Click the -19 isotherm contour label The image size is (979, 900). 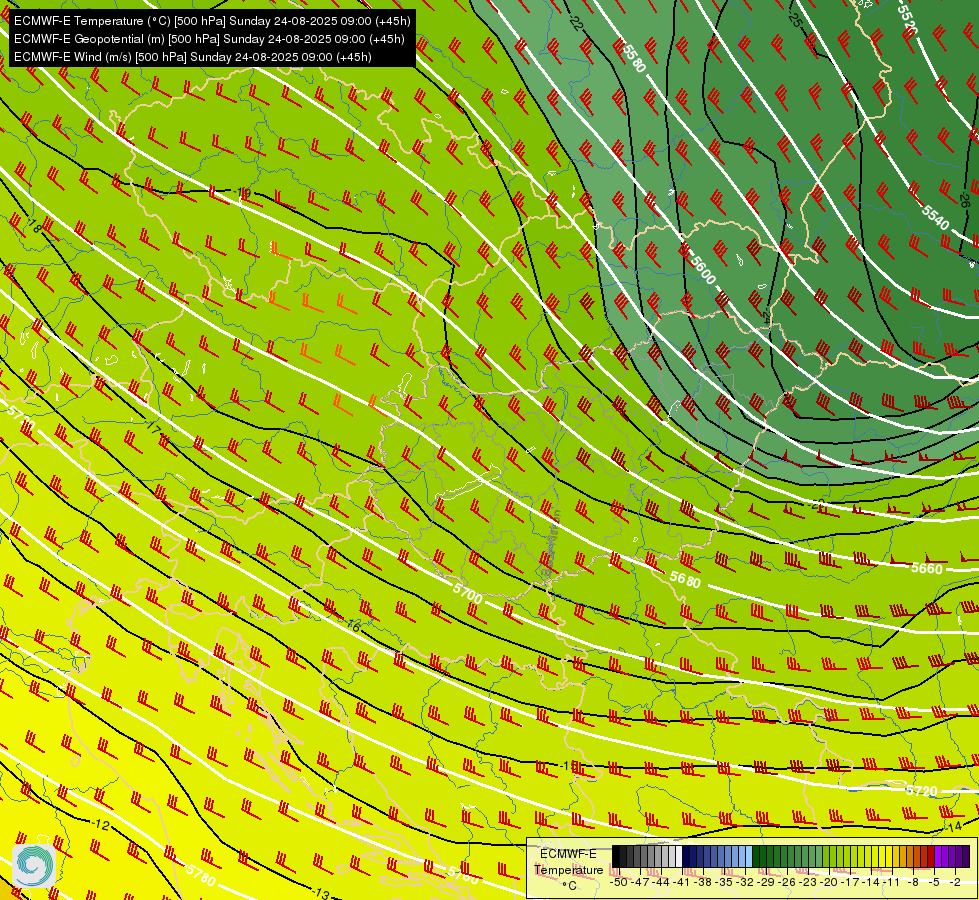tap(242, 192)
